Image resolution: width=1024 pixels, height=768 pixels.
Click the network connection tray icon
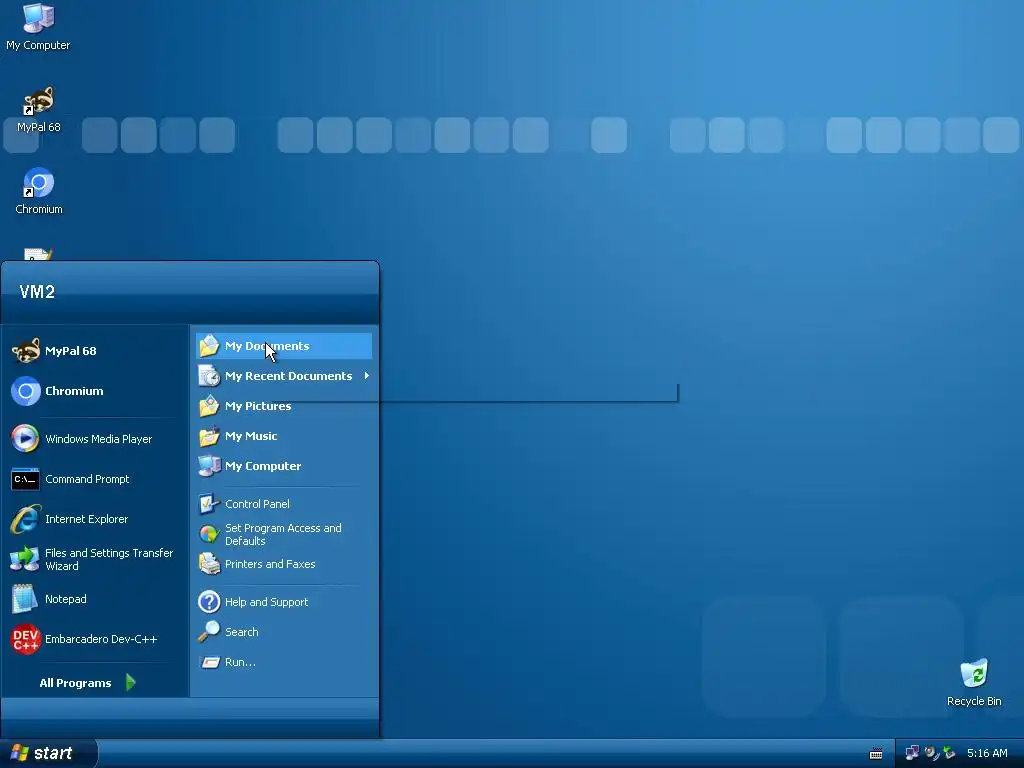[x=912, y=753]
